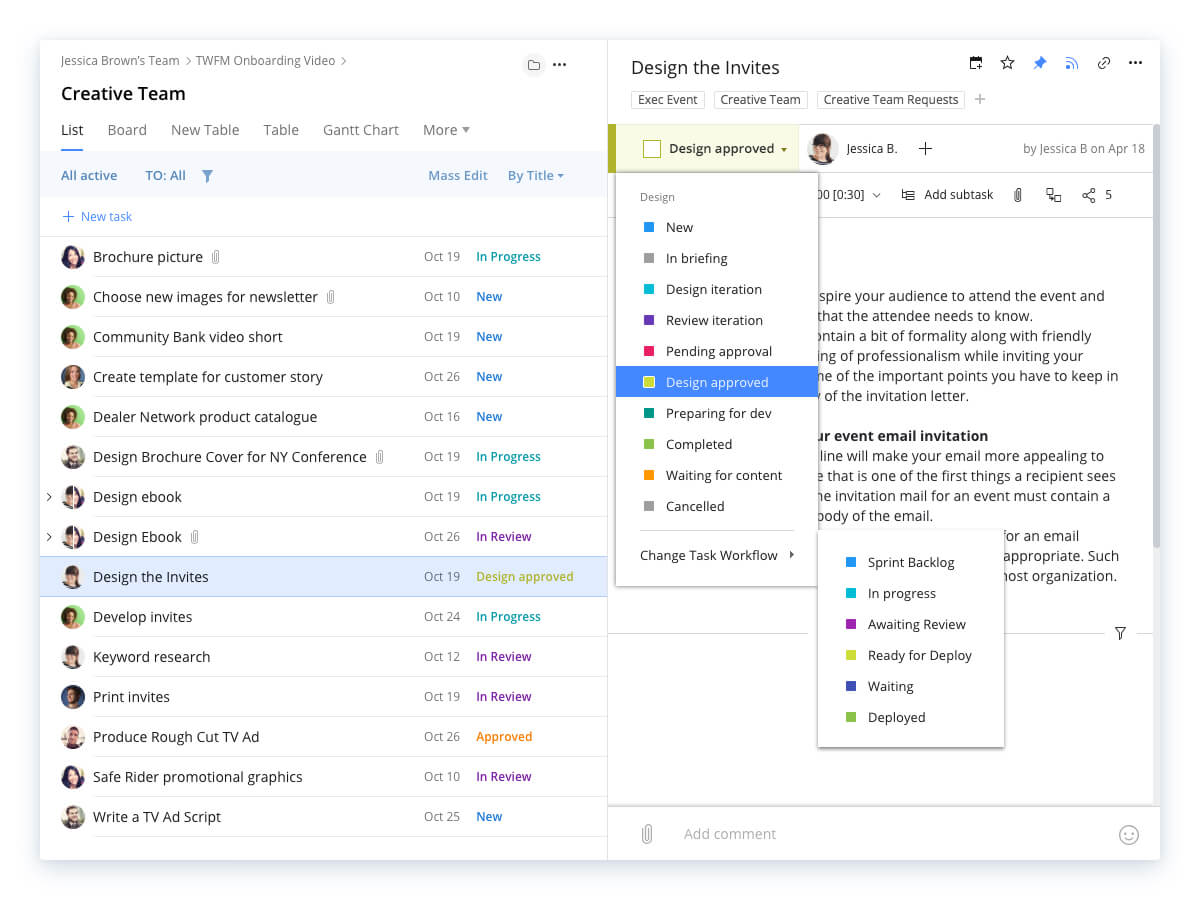The width and height of the screenshot is (1200, 900).
Task: Click the New task button
Action: [96, 216]
